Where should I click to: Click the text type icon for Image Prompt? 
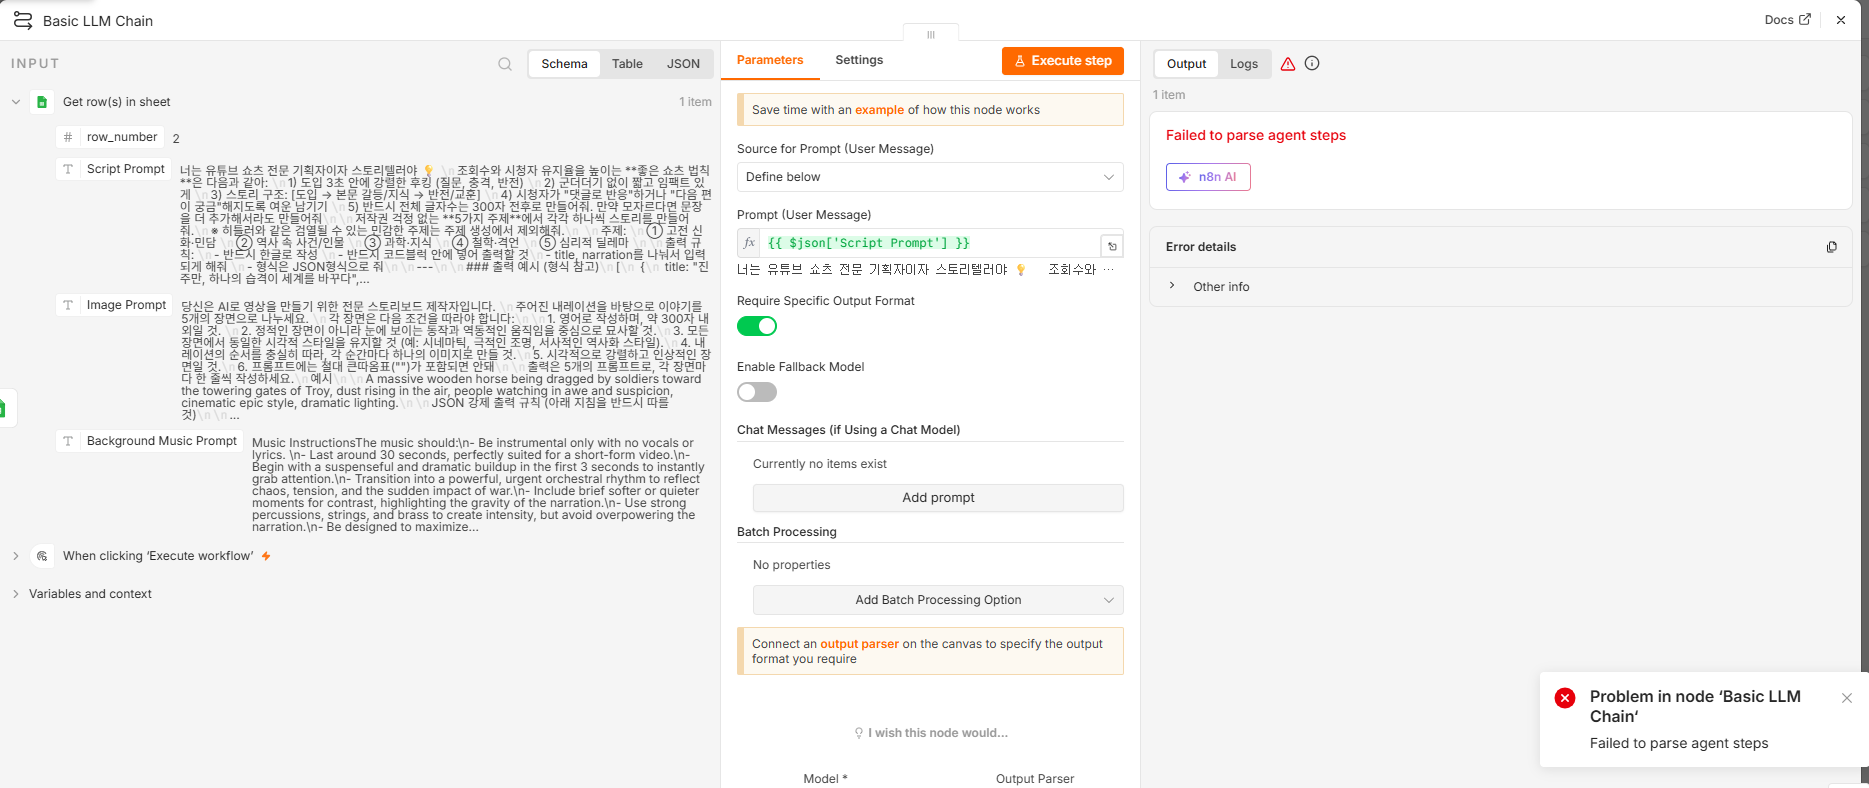point(68,305)
